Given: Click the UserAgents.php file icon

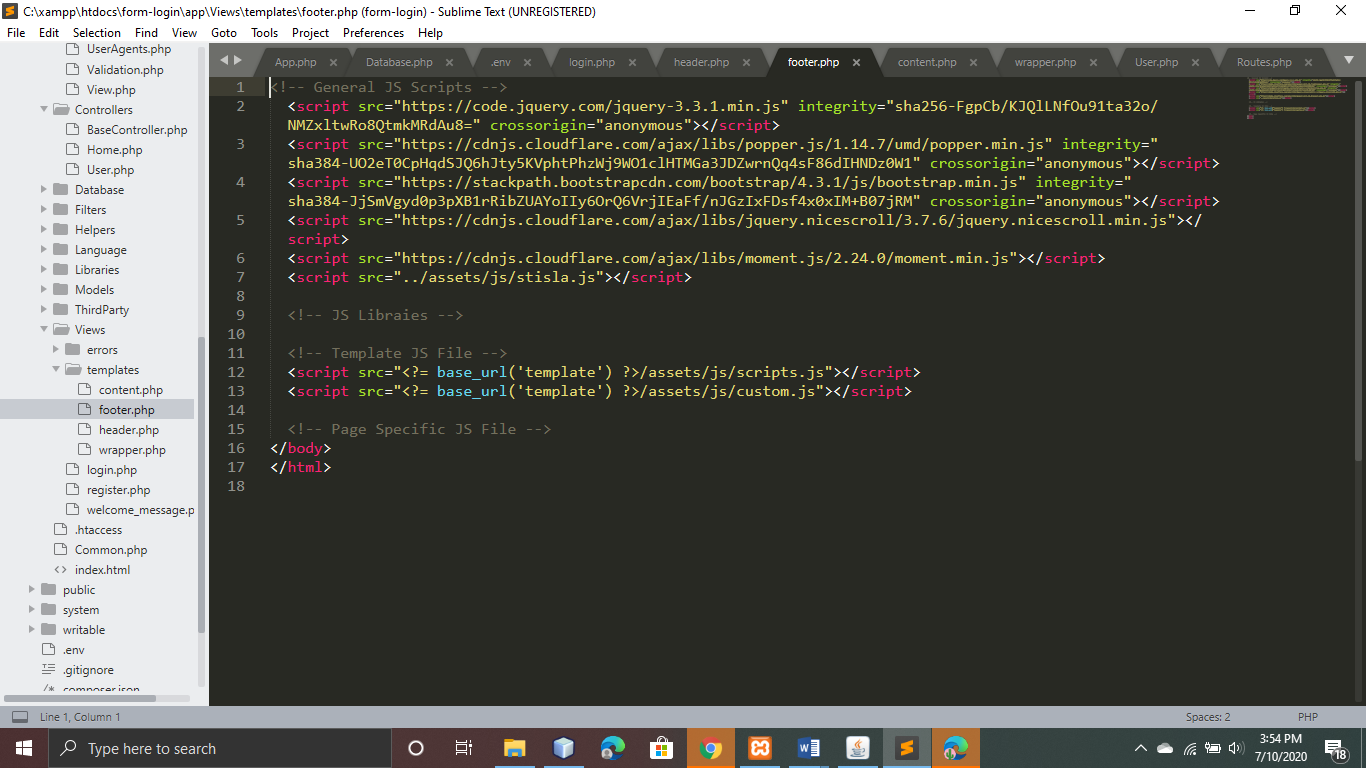Looking at the screenshot, I should point(72,49).
